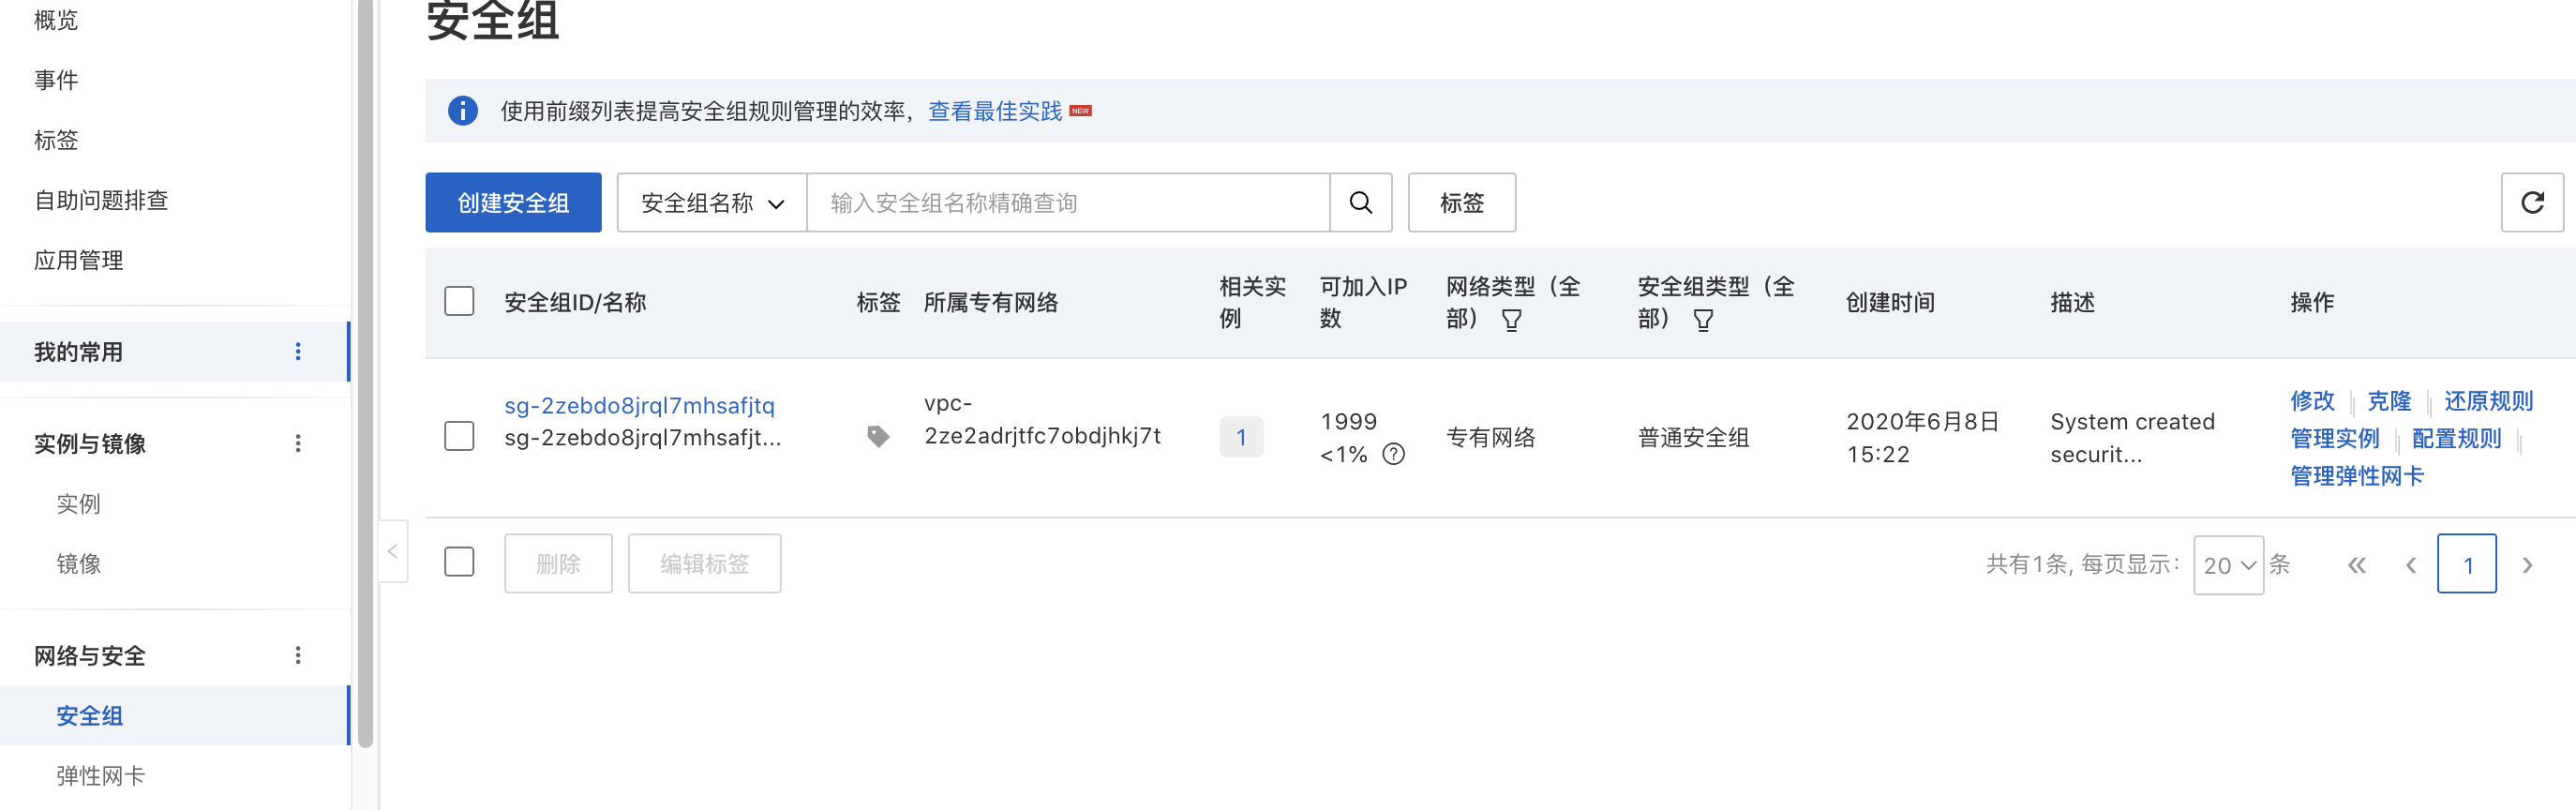Select 弹性网卡 in the sidebar

pos(101,776)
